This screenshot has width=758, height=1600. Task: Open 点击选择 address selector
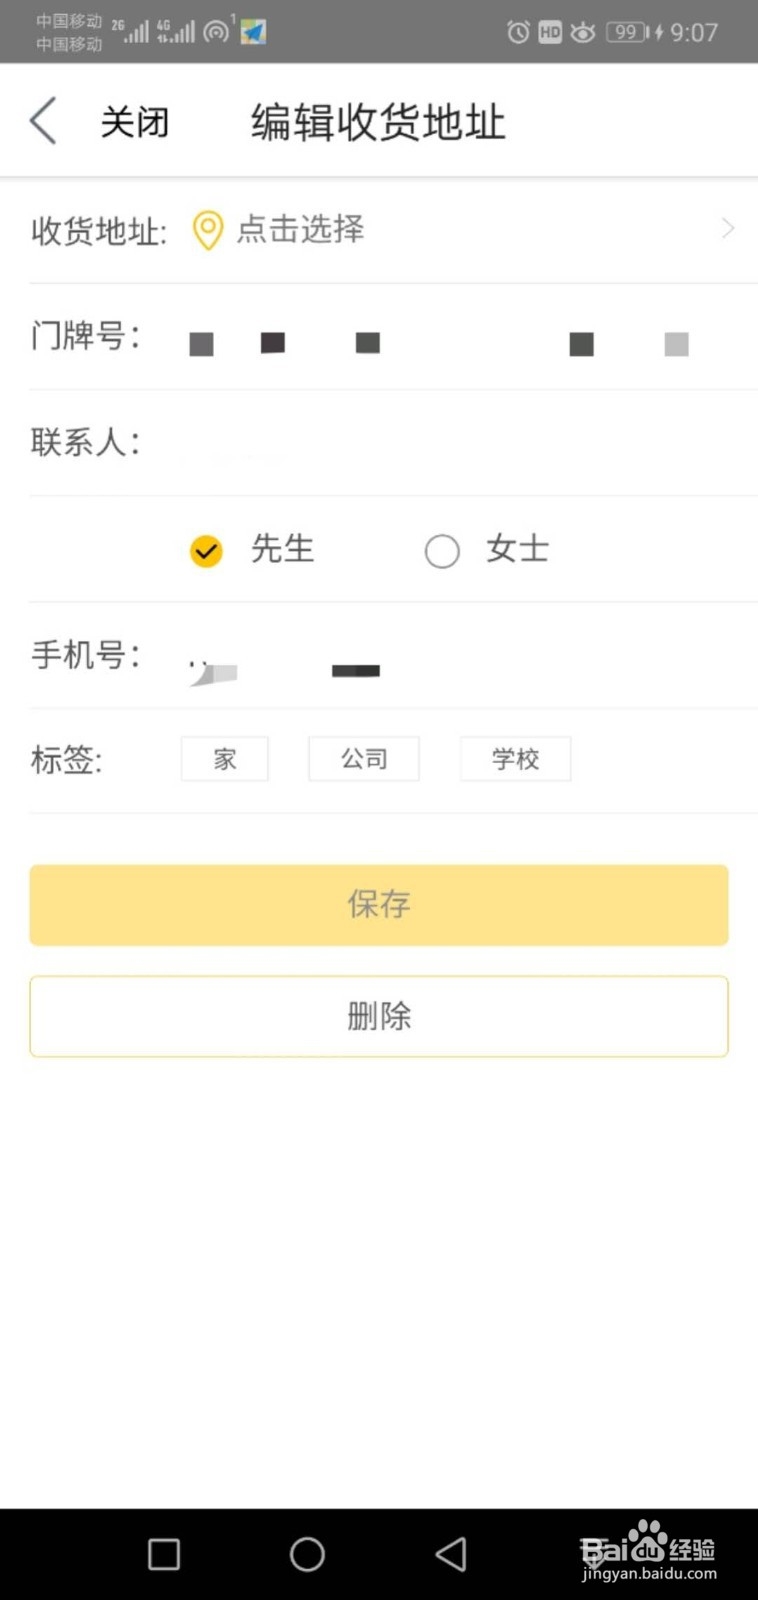tap(300, 229)
